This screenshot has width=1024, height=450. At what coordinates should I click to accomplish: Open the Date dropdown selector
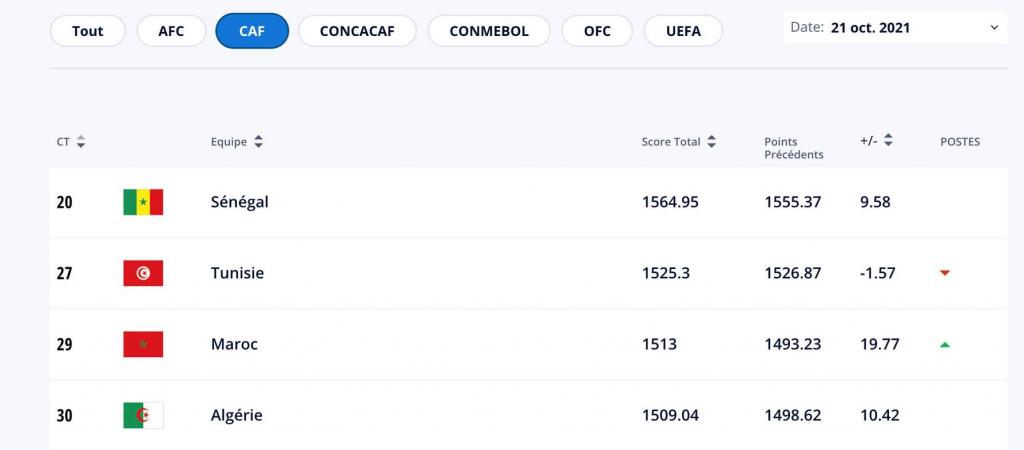coord(895,28)
